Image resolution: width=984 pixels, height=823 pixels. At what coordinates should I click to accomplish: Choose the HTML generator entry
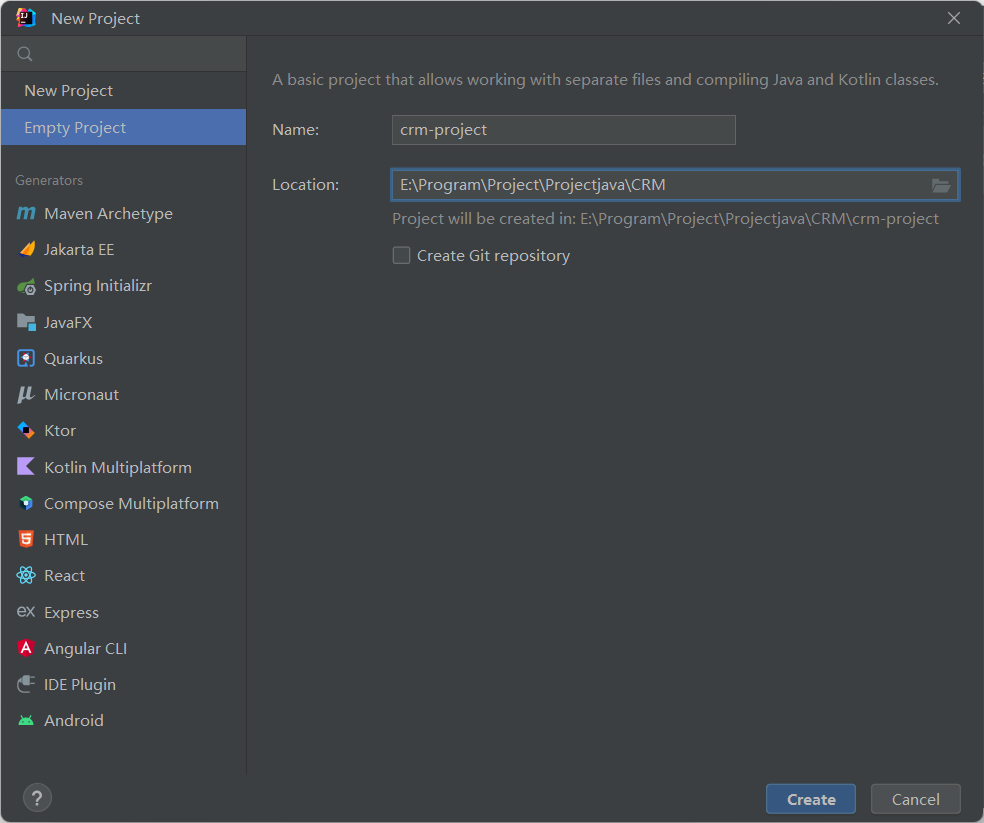pyautogui.click(x=65, y=540)
